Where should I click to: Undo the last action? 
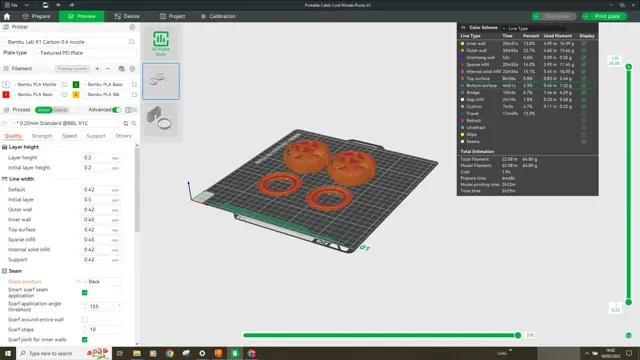point(58,5)
